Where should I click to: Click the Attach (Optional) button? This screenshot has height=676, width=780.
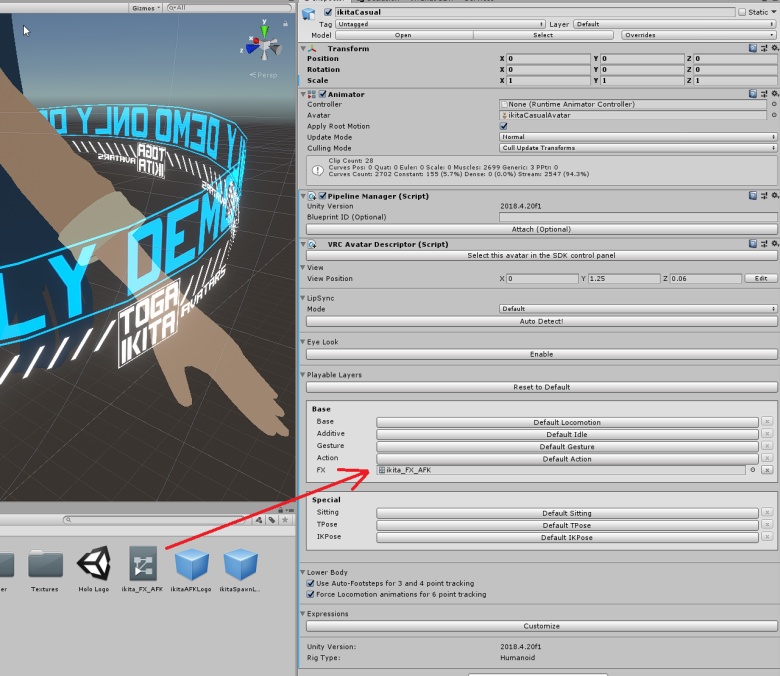coord(541,229)
